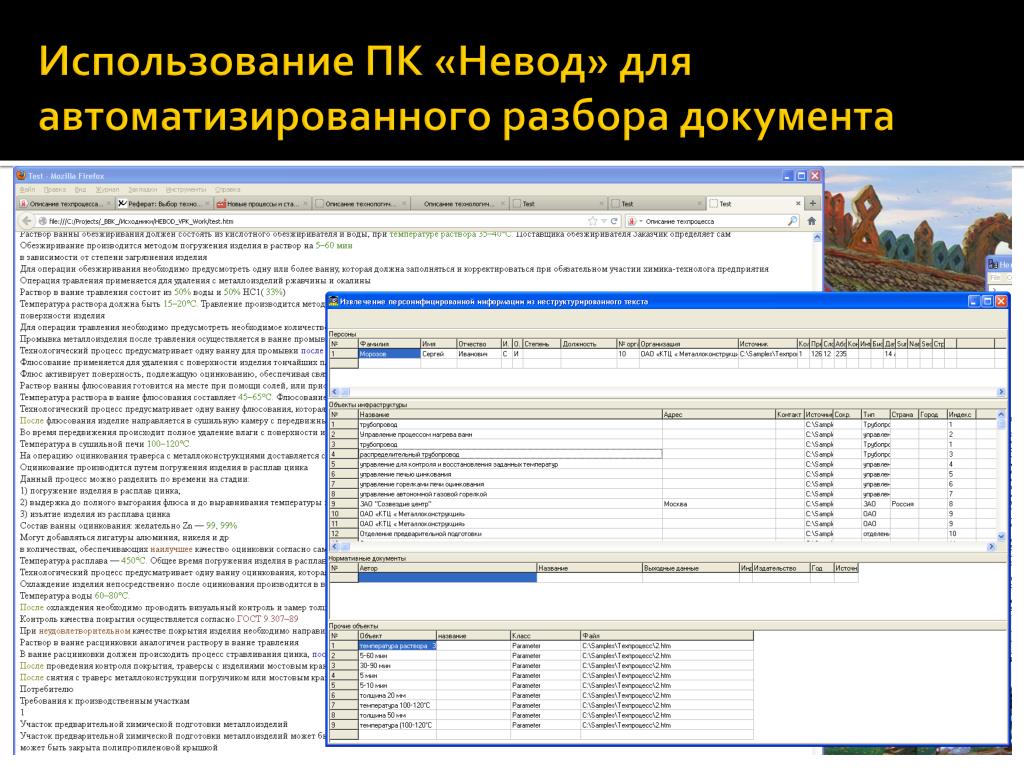Viewport: 1024px width, 768px height.
Task: Click the Должность column header
Action: 588,344
